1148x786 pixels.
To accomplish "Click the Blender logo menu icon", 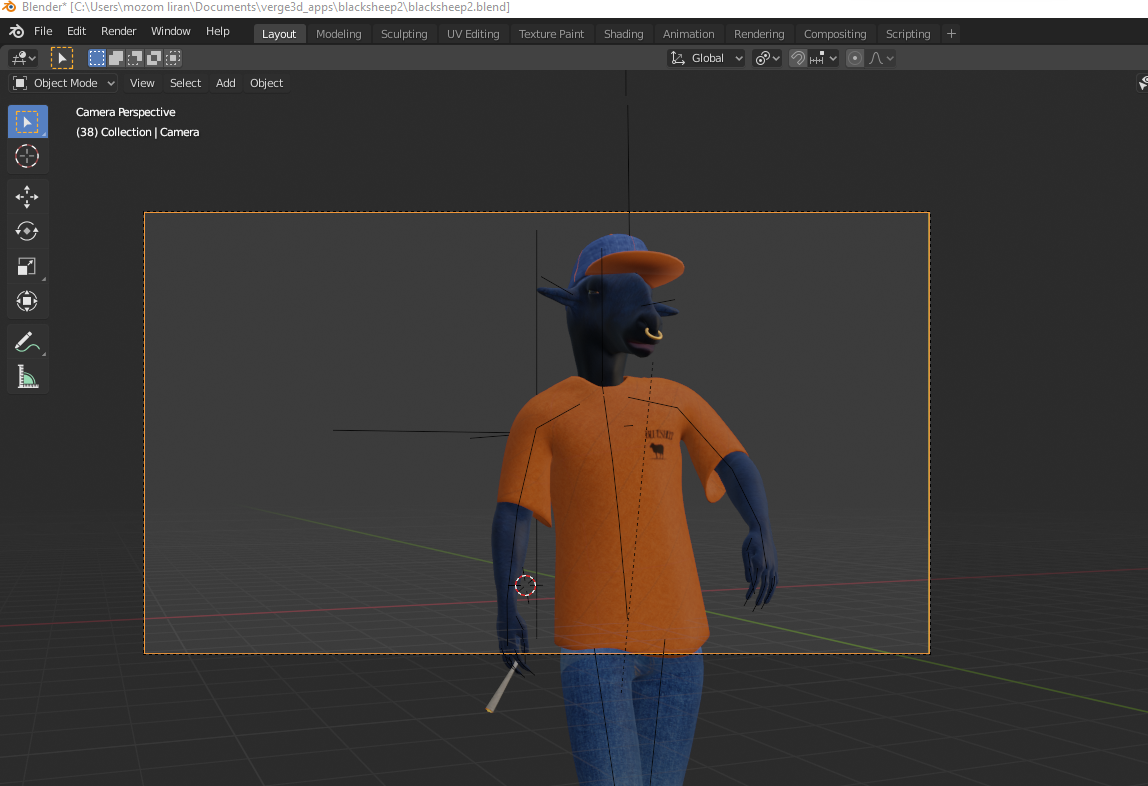I will click(16, 32).
